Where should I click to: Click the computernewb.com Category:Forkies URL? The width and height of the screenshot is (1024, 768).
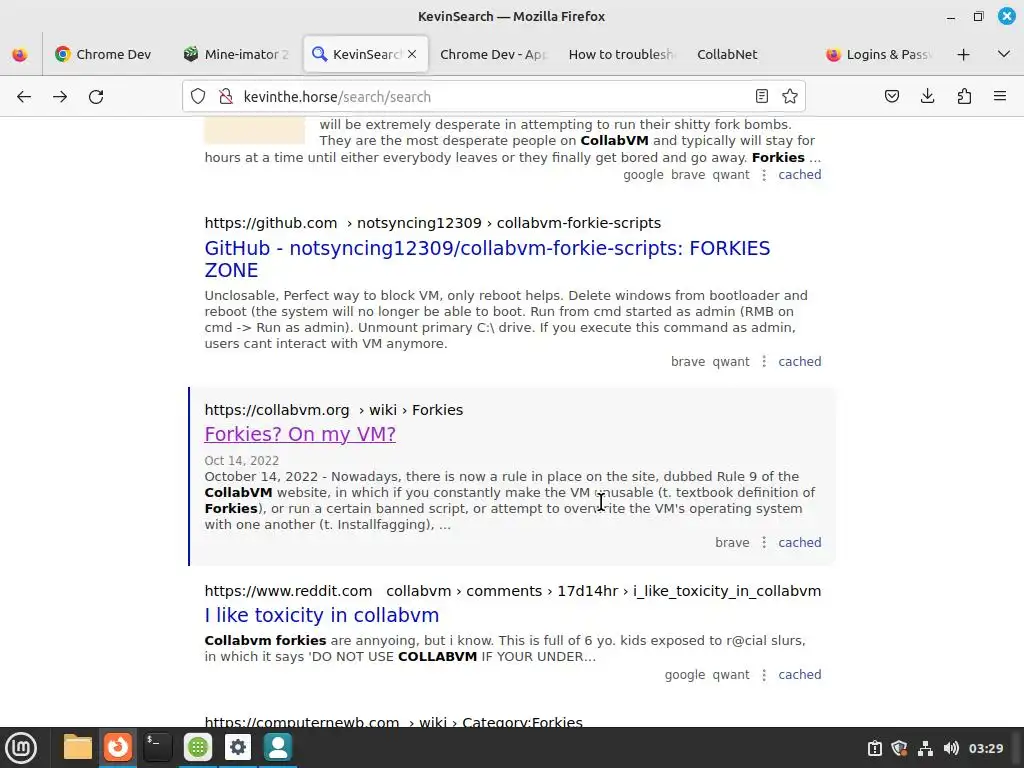click(393, 722)
